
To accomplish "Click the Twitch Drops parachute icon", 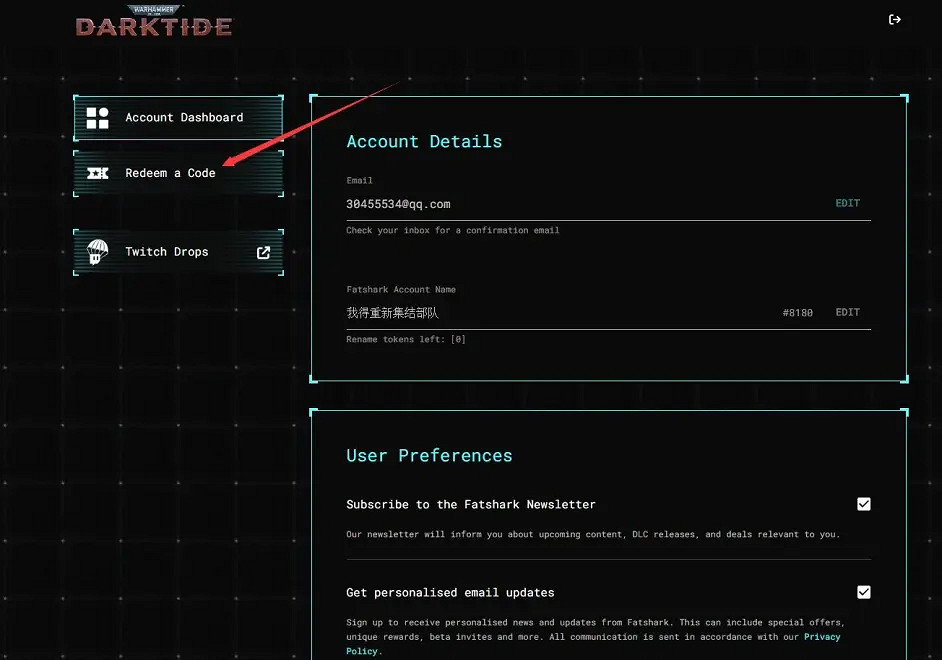I will point(98,252).
